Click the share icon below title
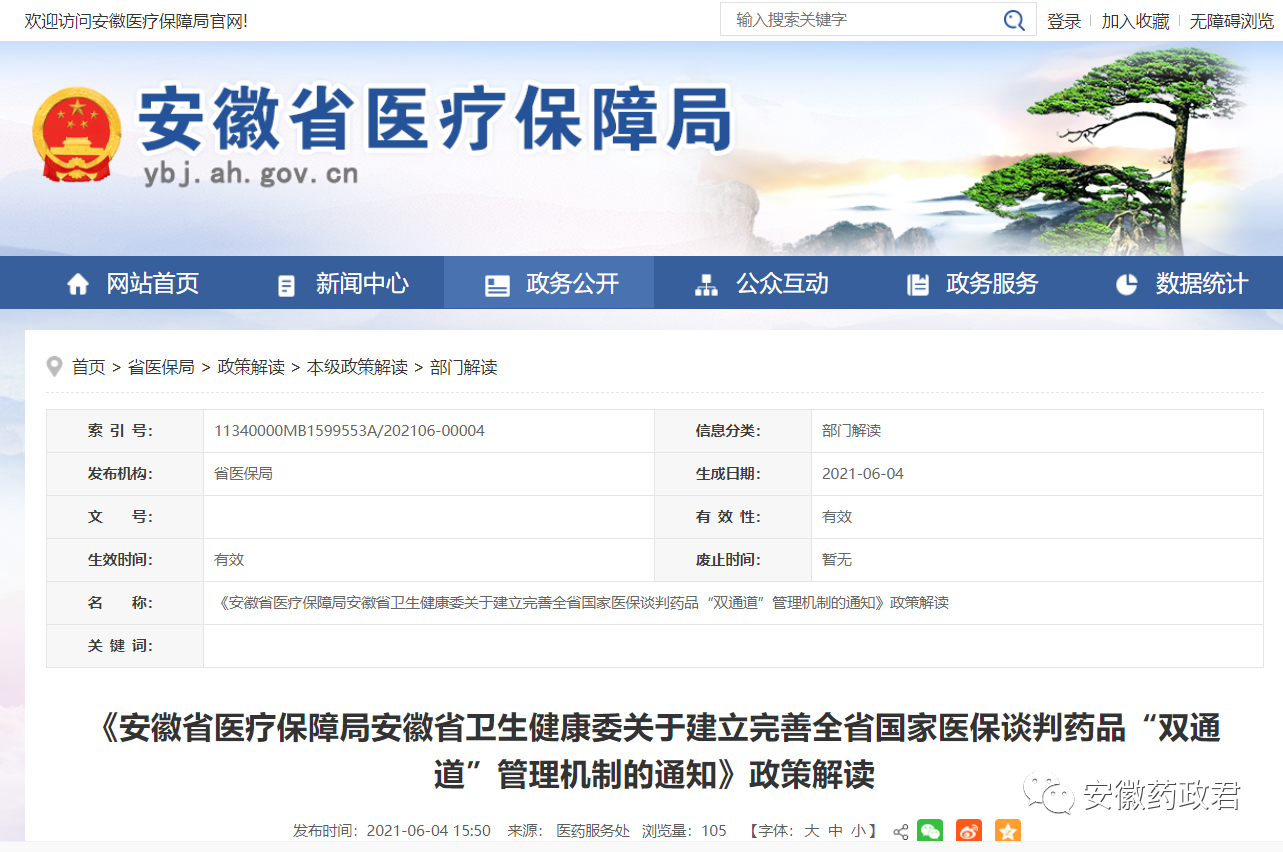 [900, 831]
